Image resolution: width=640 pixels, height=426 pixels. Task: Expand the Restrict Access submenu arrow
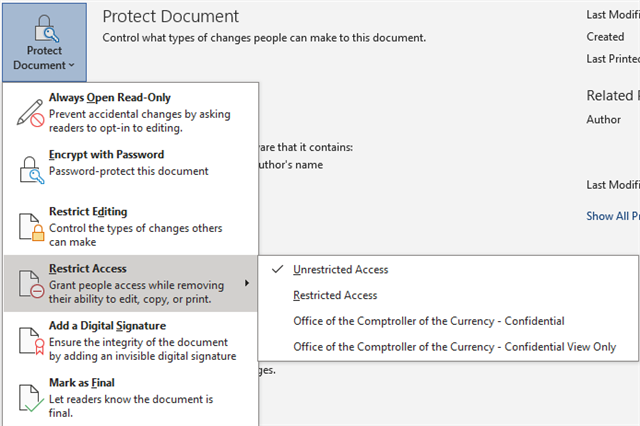tap(246, 283)
